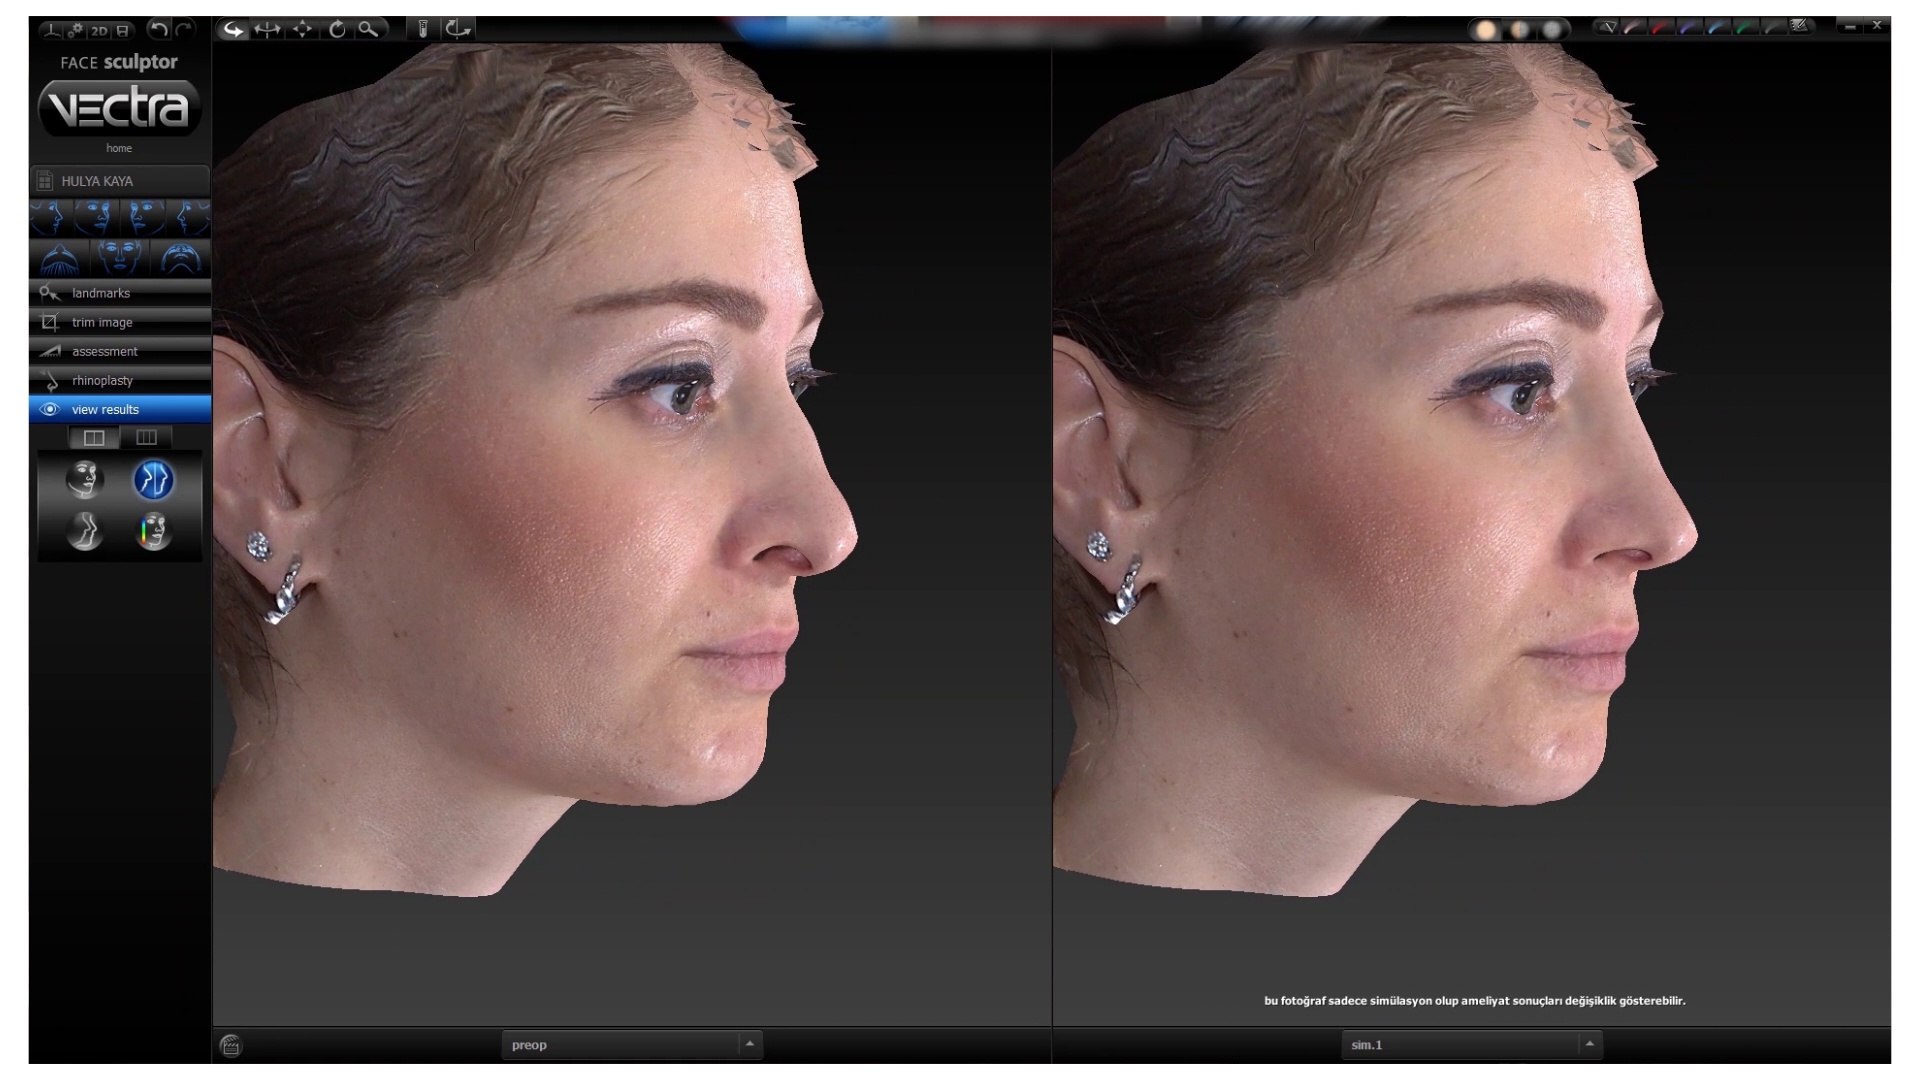The image size is (1920, 1080).
Task: Click the movie clip icon bottom-left
Action: point(231,1046)
